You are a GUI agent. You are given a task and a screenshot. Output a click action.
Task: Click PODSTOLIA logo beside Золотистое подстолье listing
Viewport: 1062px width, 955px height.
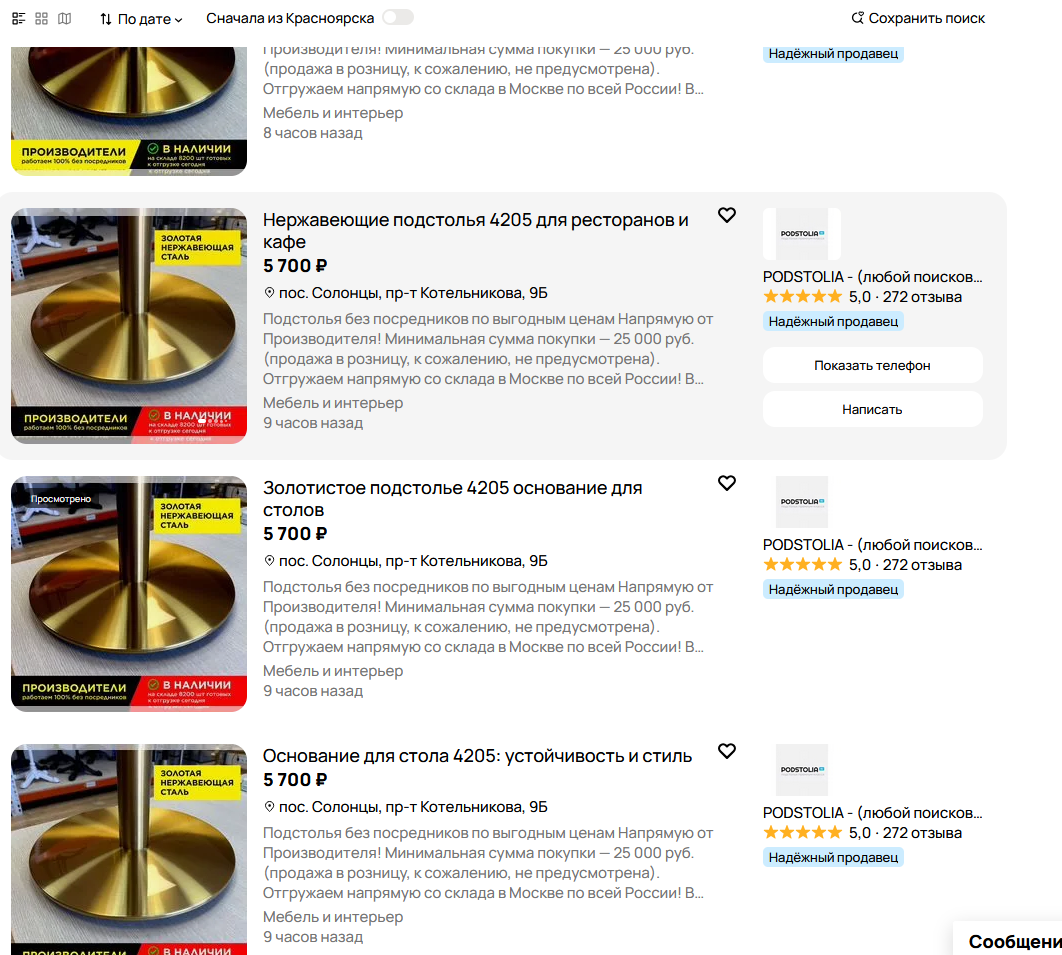pyautogui.click(x=801, y=502)
